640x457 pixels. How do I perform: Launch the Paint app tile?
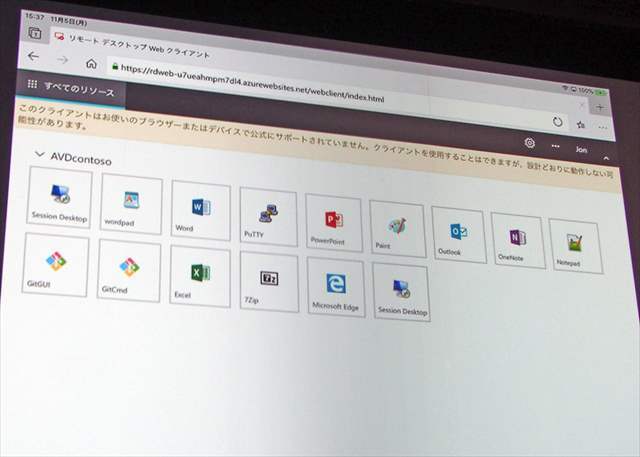(x=398, y=229)
